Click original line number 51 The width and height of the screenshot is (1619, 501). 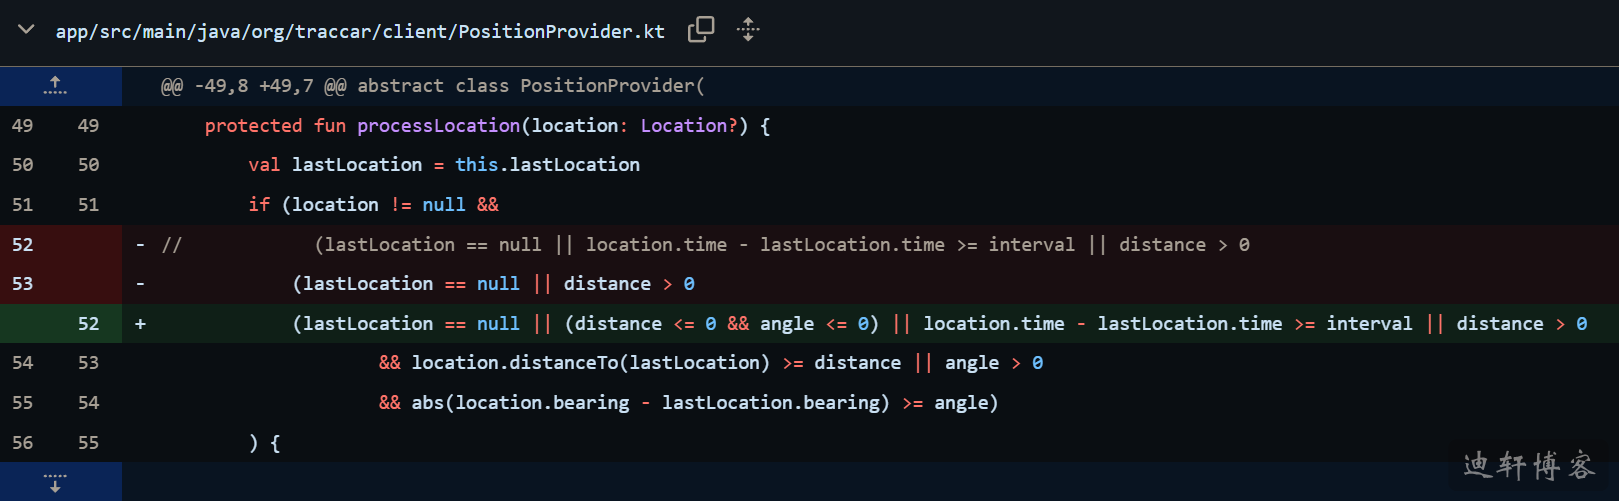coord(23,205)
